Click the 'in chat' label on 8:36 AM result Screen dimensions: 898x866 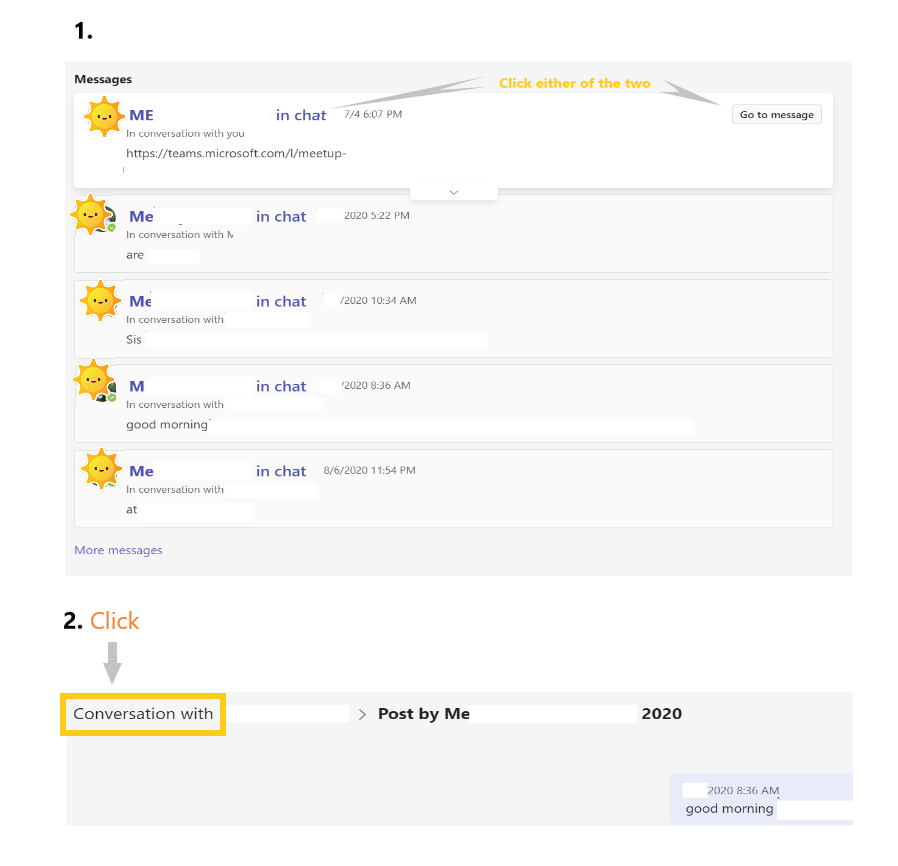click(281, 386)
